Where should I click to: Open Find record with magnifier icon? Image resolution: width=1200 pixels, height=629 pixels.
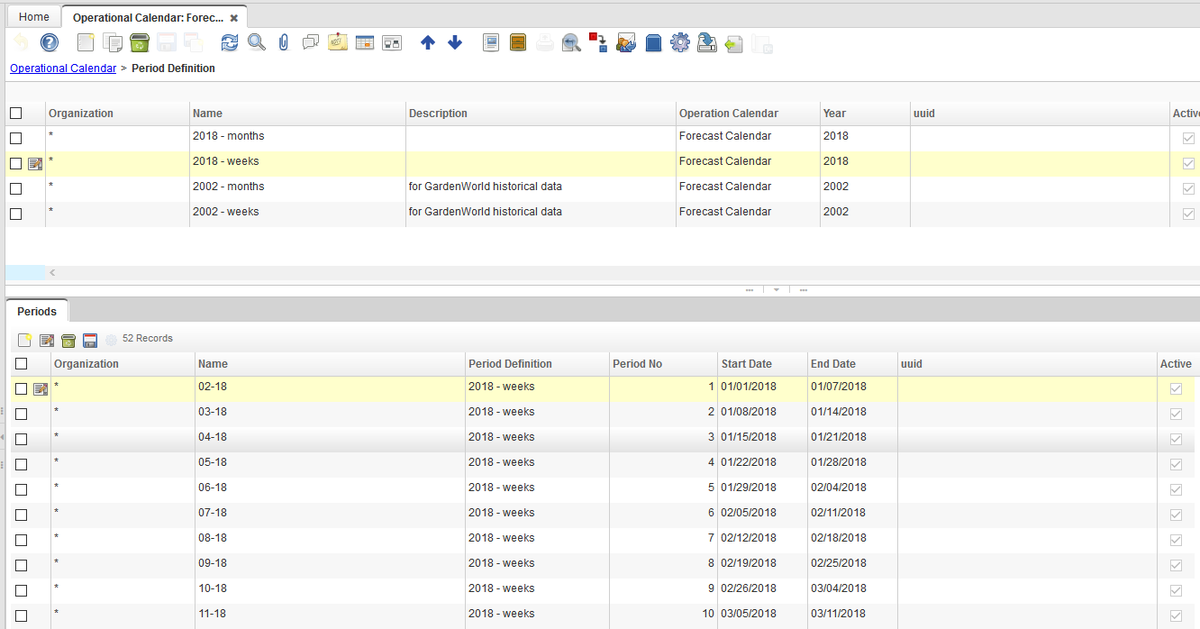pos(256,43)
